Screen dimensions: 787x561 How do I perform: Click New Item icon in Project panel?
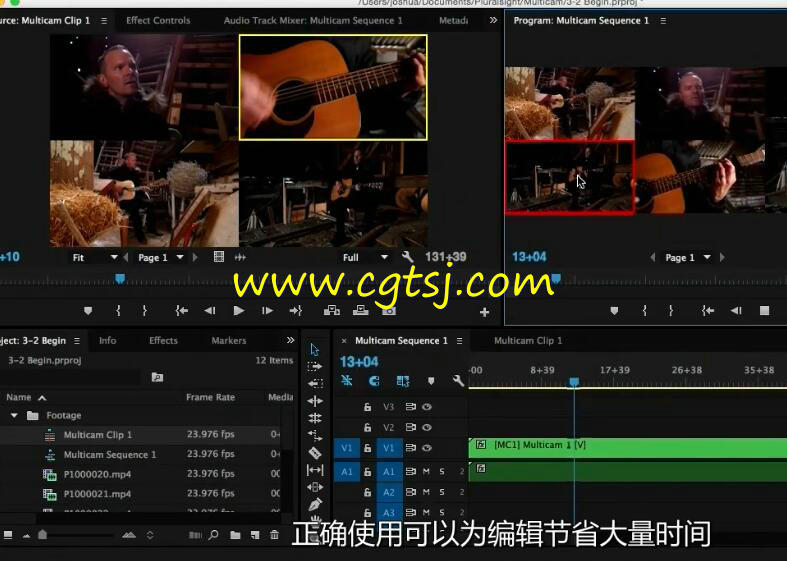click(255, 535)
